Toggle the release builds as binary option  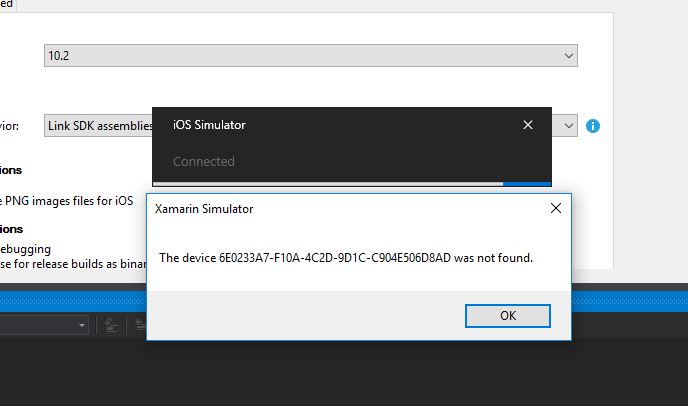coord(73,264)
